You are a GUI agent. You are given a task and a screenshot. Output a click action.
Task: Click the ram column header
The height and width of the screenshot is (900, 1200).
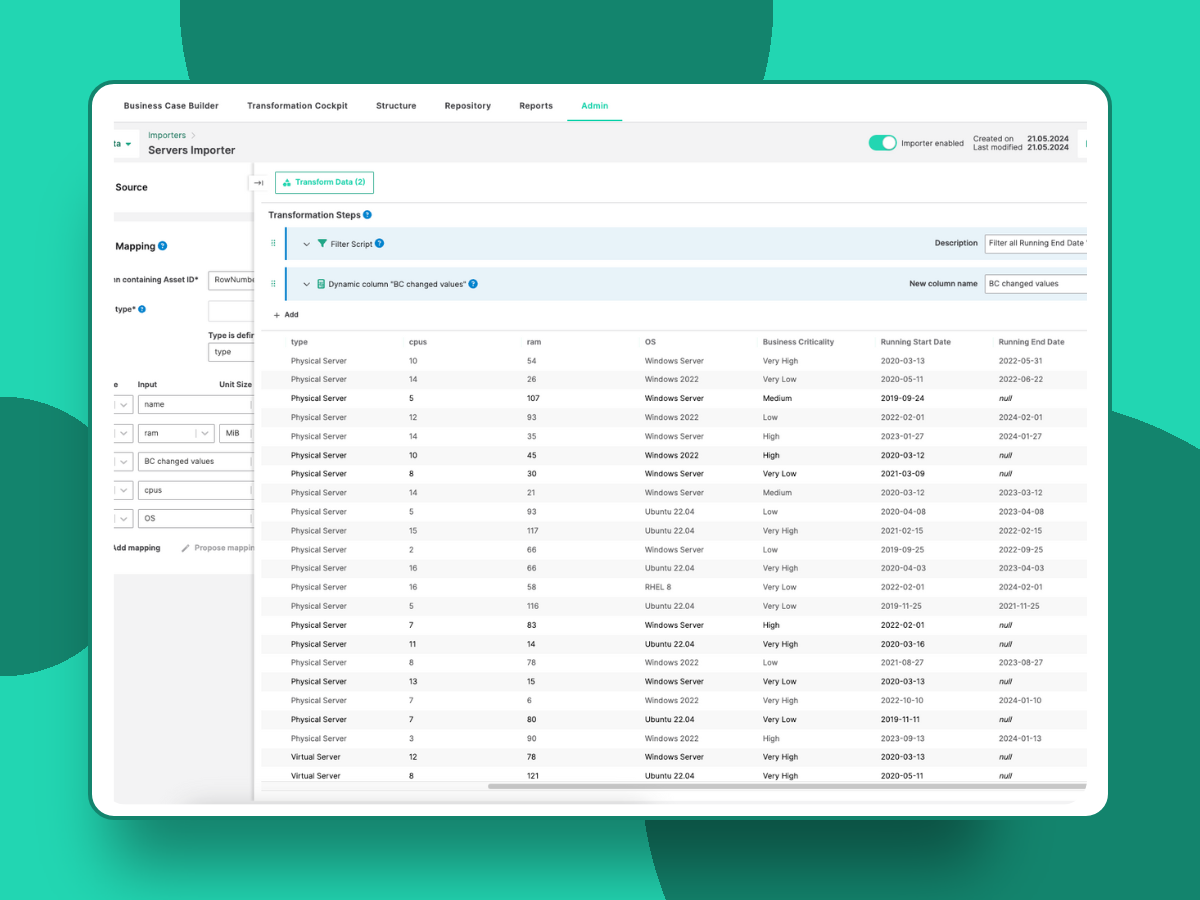click(533, 342)
